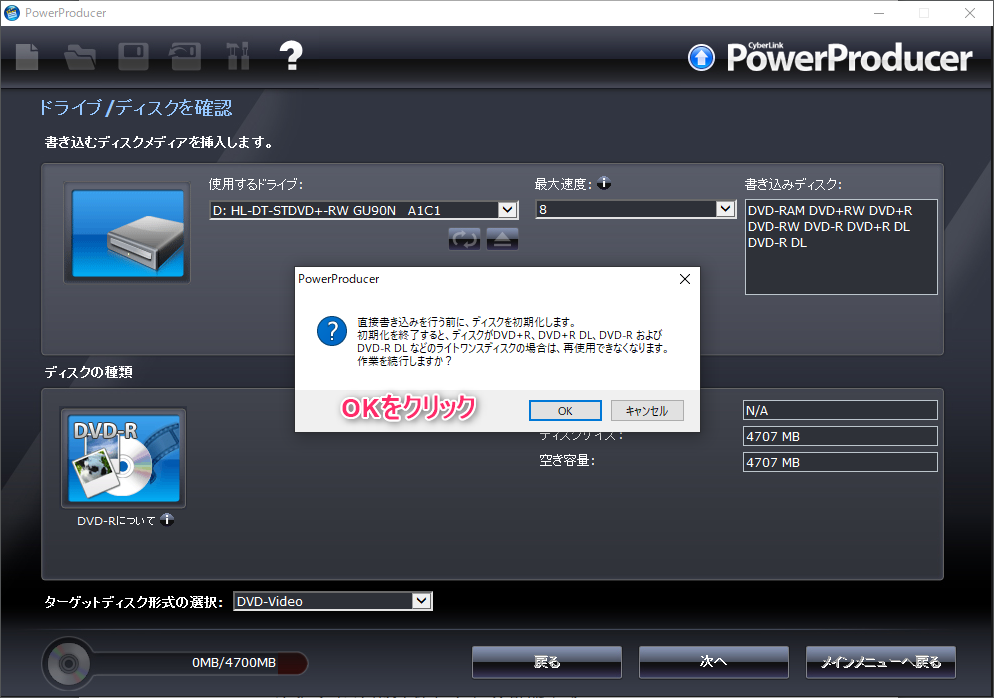Click the drive name D: HL-DT-STDVD+-RW GU90N
This screenshot has height=698, width=994.
[x=363, y=210]
